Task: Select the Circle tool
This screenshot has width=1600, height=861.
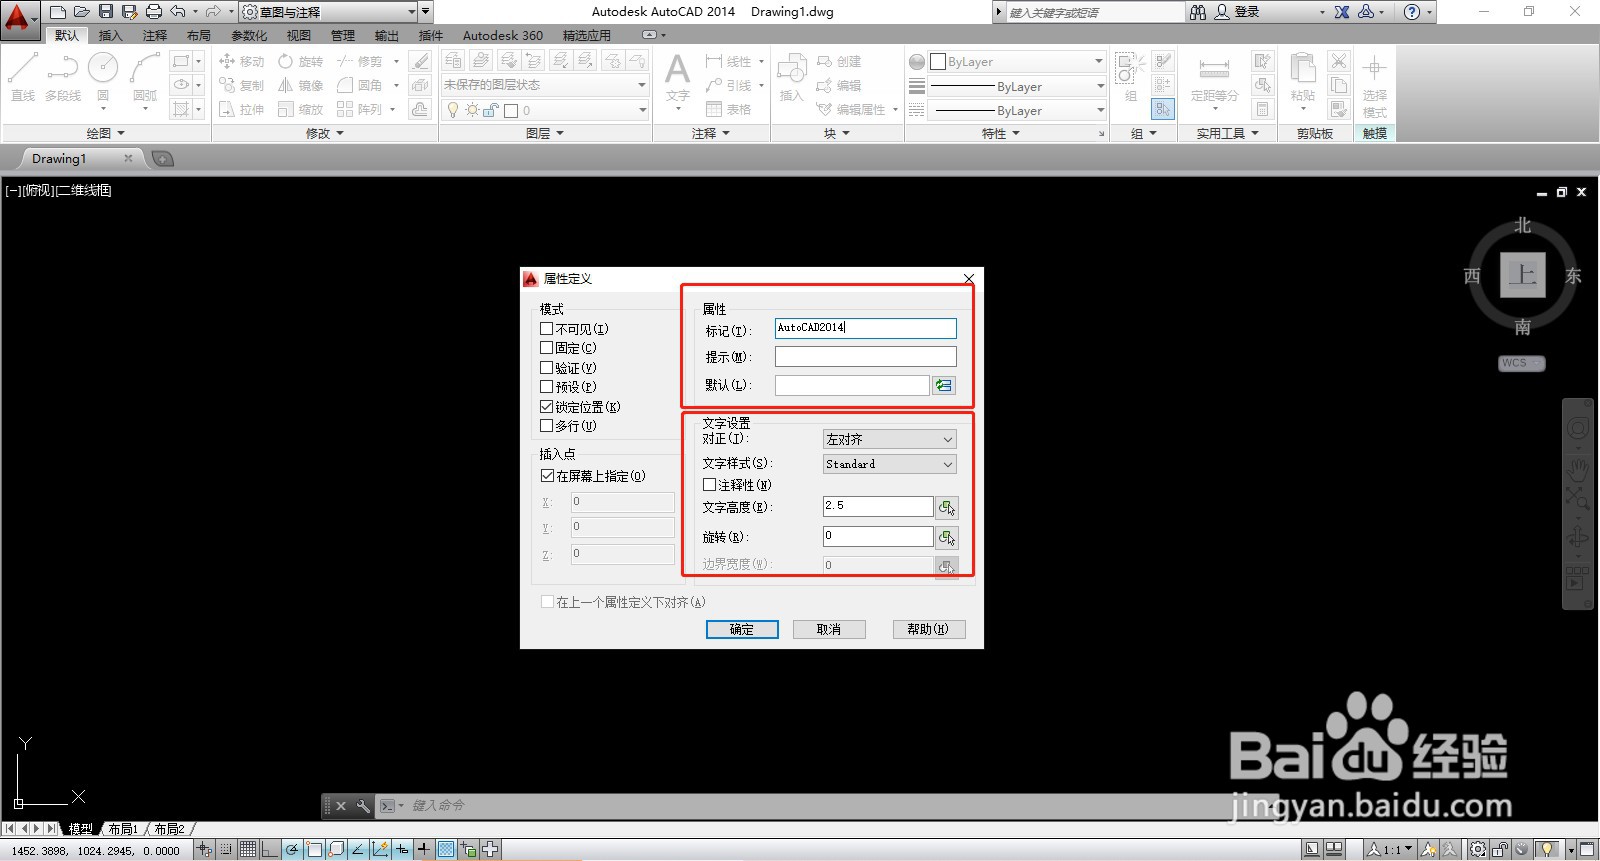Action: [103, 77]
